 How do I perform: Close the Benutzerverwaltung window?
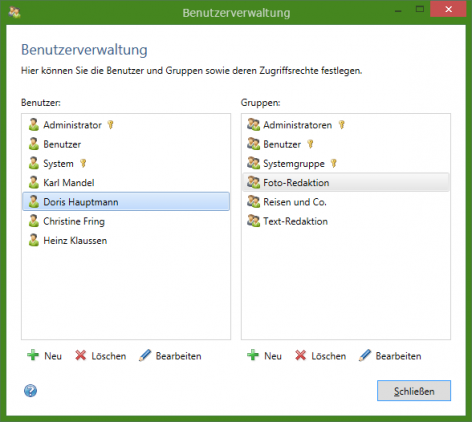click(448, 9)
